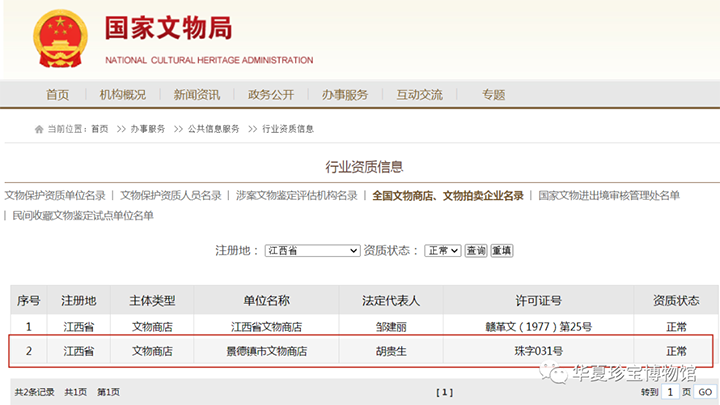Click legal representative 邹建丽
Screen dimensions: 720x405
point(391,327)
